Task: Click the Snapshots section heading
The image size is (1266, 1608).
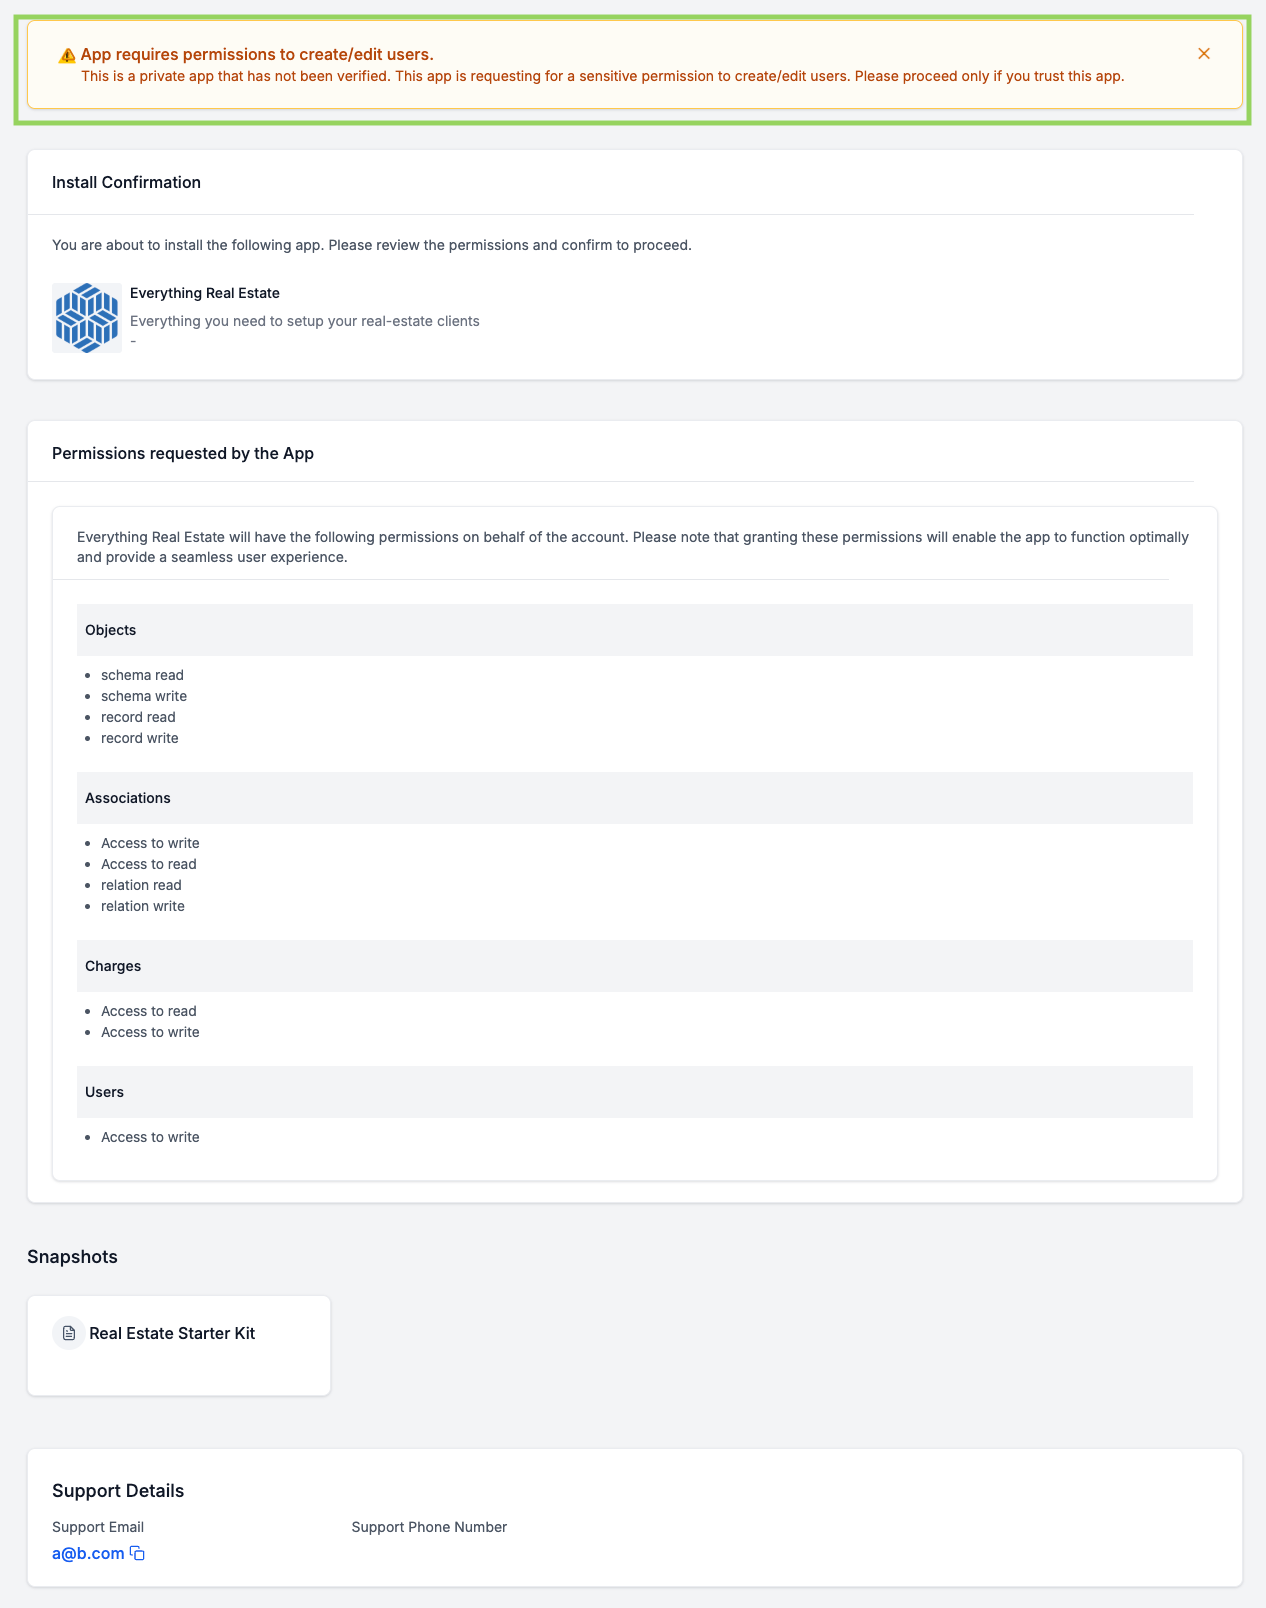Action: pyautogui.click(x=72, y=1257)
